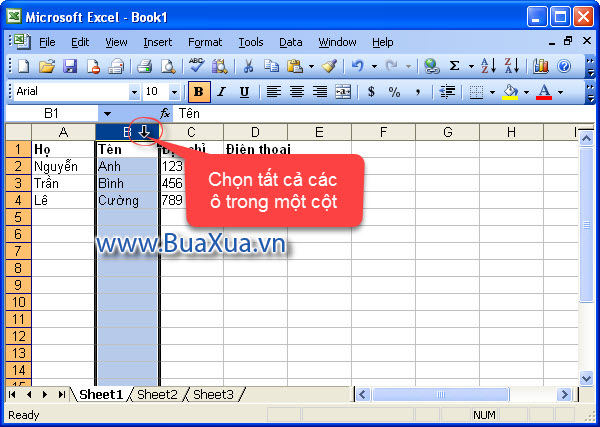Sort ascending with the A-Z icon
Viewport: 600px width, 427px height.
[x=488, y=66]
